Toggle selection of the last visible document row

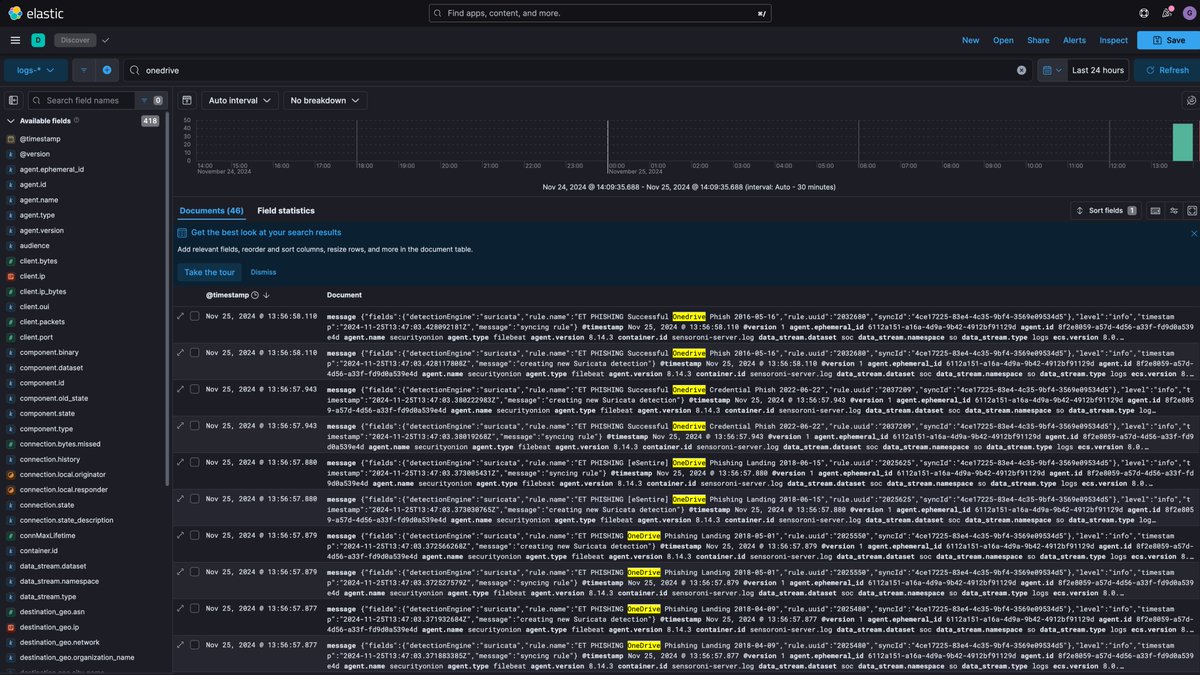(x=195, y=644)
